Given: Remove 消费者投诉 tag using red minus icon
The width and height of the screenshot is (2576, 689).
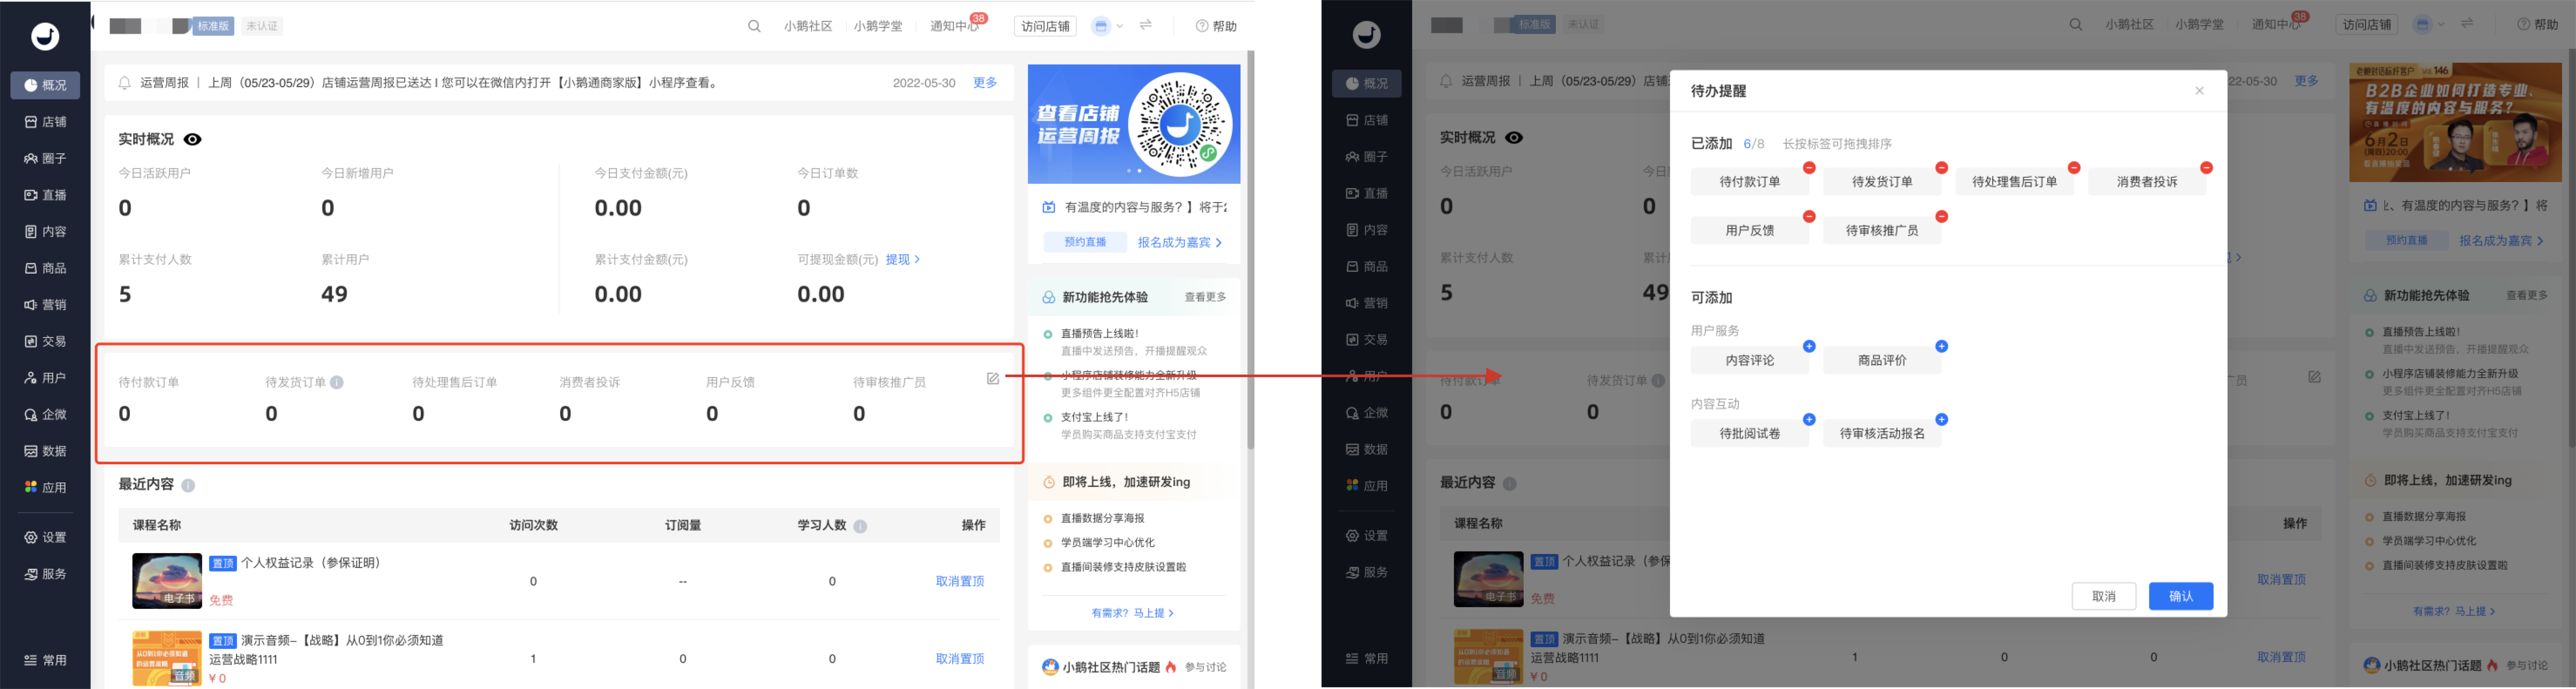Looking at the screenshot, I should (x=2206, y=168).
